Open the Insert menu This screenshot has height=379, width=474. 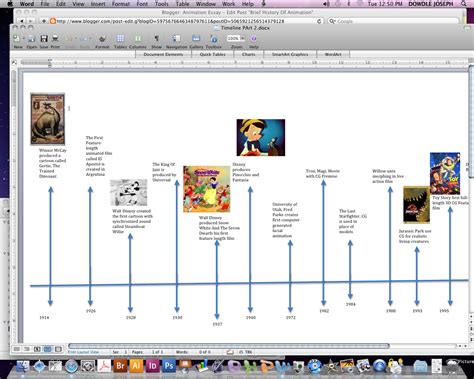coord(98,4)
